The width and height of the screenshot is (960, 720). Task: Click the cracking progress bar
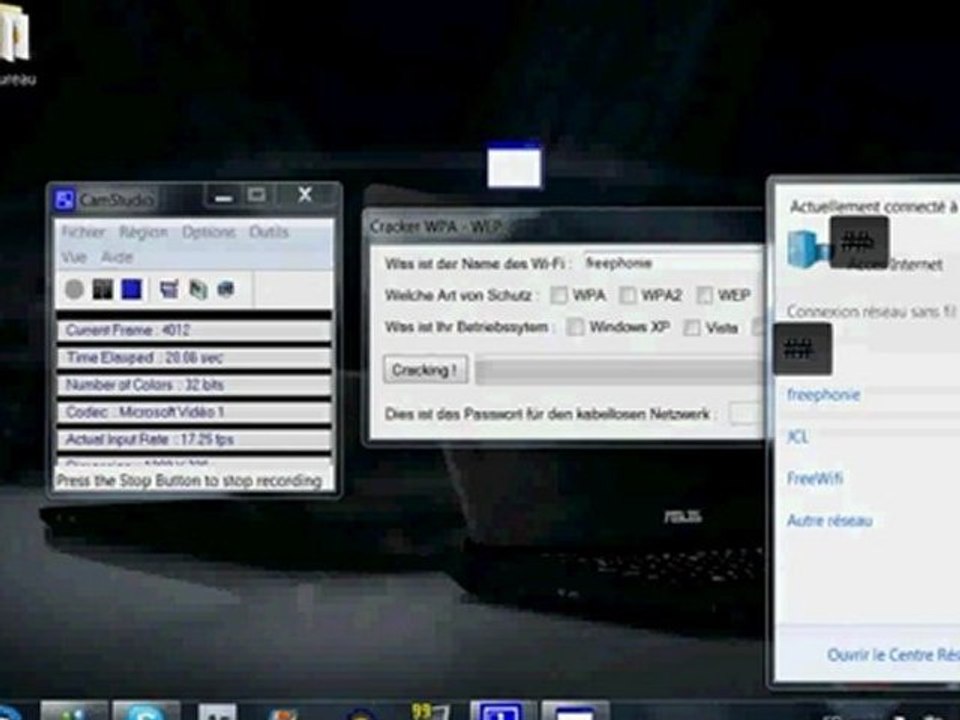coord(620,371)
